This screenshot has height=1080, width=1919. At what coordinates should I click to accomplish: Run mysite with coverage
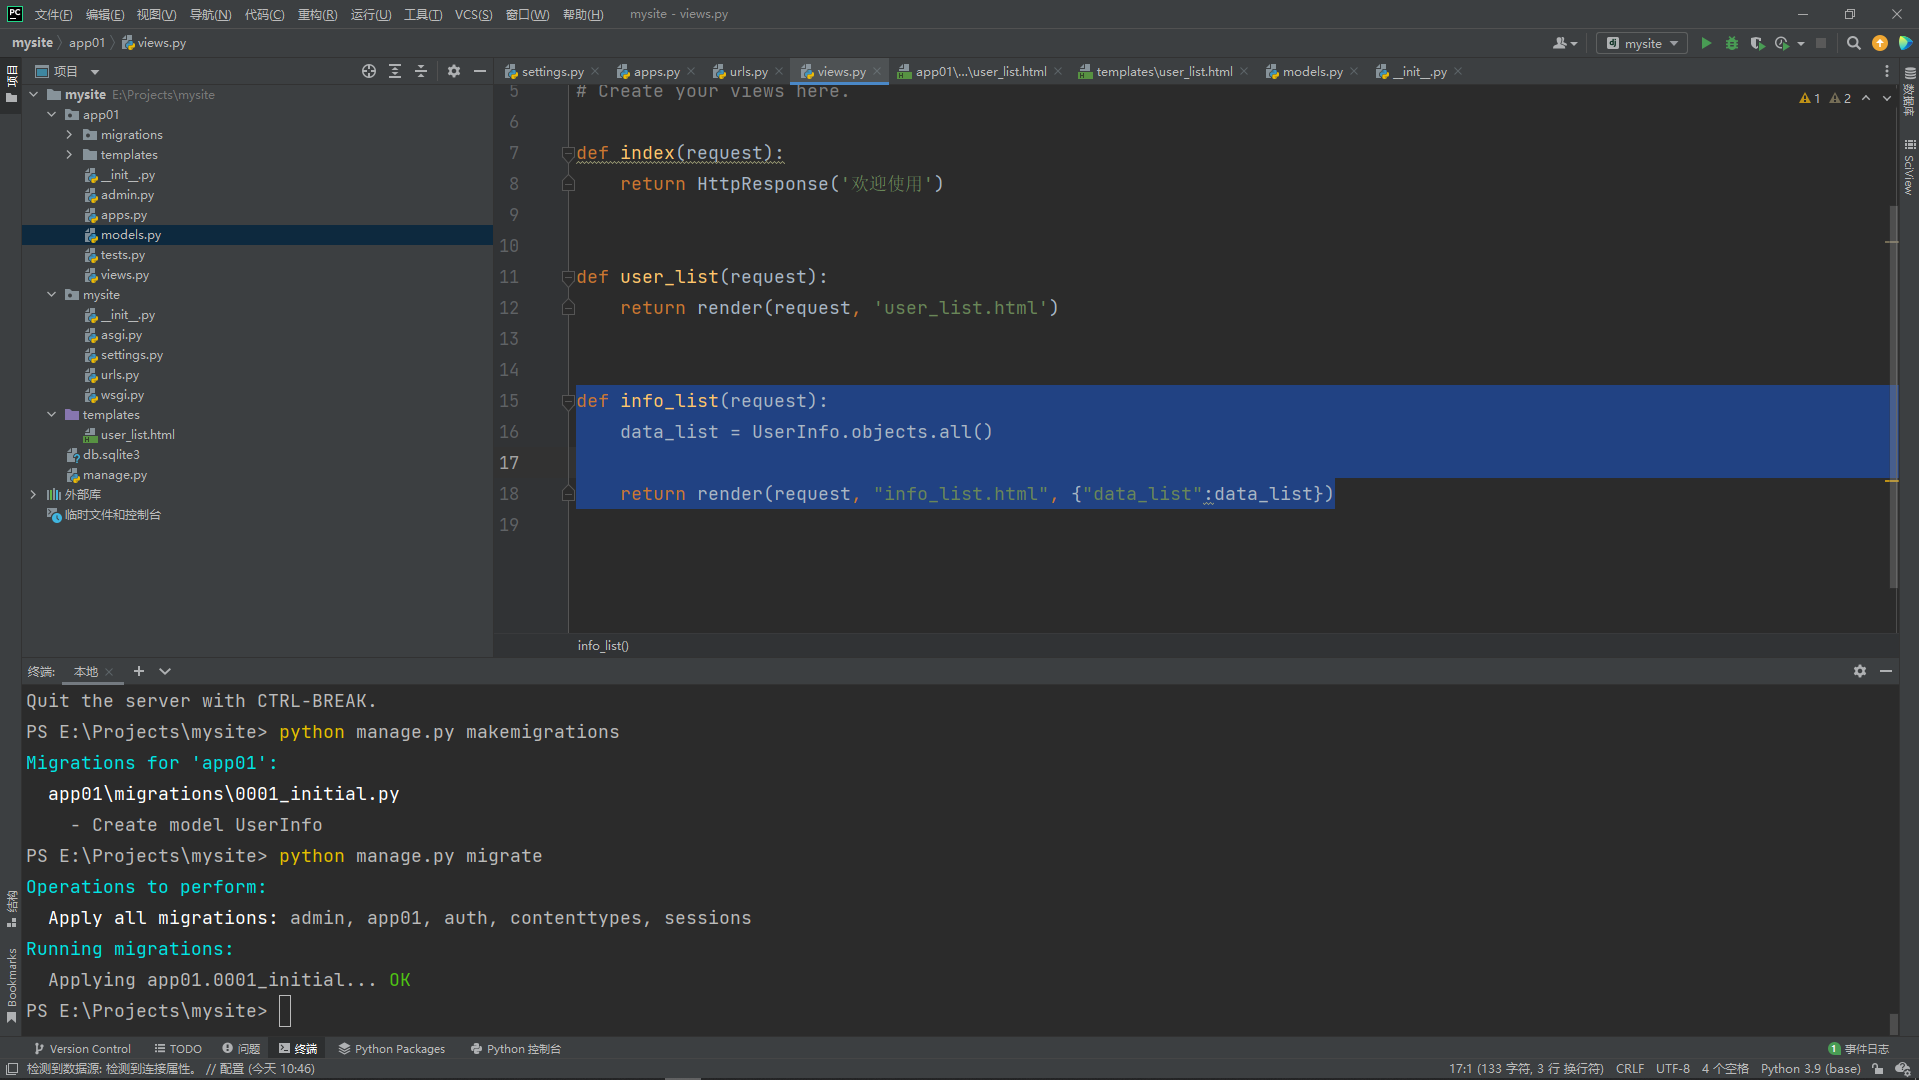pyautogui.click(x=1757, y=43)
